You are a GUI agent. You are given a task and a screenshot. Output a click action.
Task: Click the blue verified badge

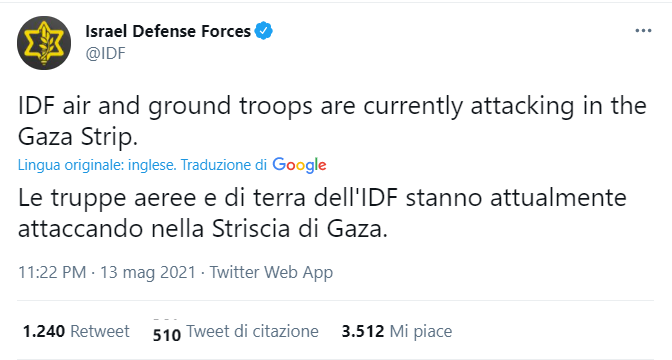point(264,31)
